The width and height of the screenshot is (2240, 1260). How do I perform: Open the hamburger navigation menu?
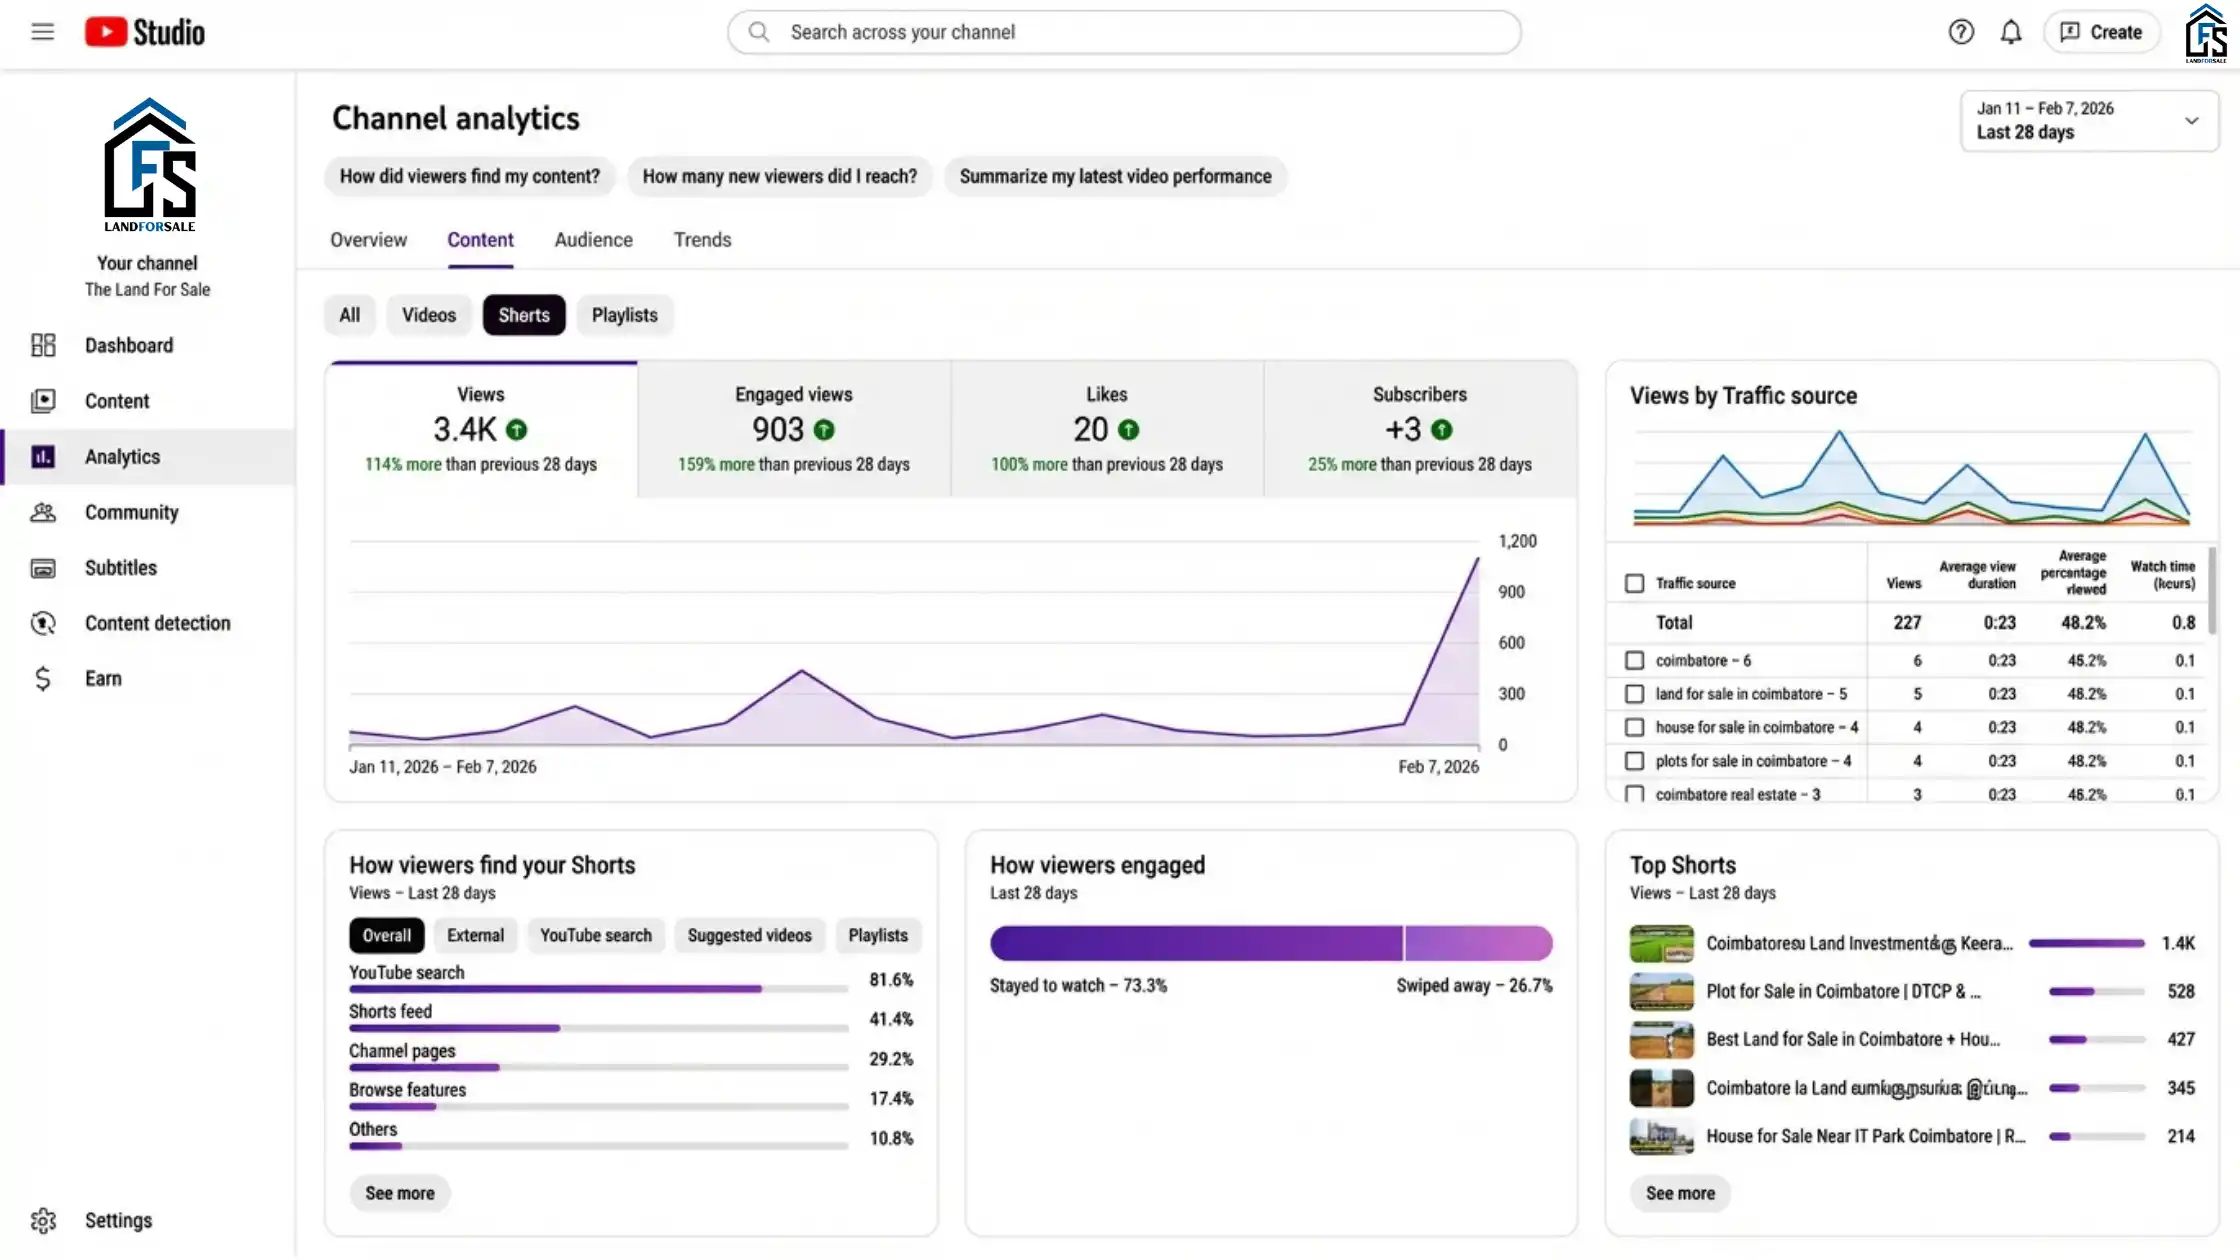[x=43, y=31]
